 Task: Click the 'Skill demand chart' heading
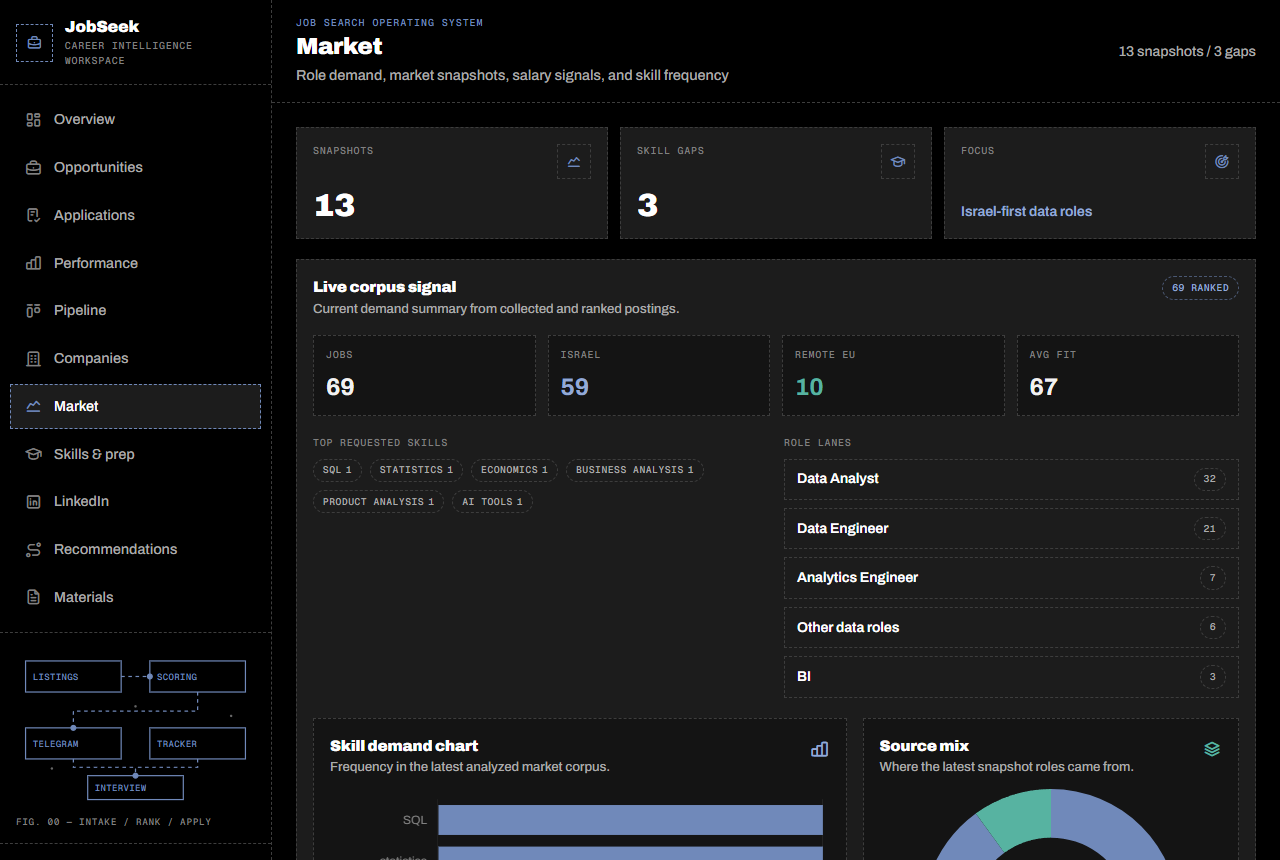404,746
